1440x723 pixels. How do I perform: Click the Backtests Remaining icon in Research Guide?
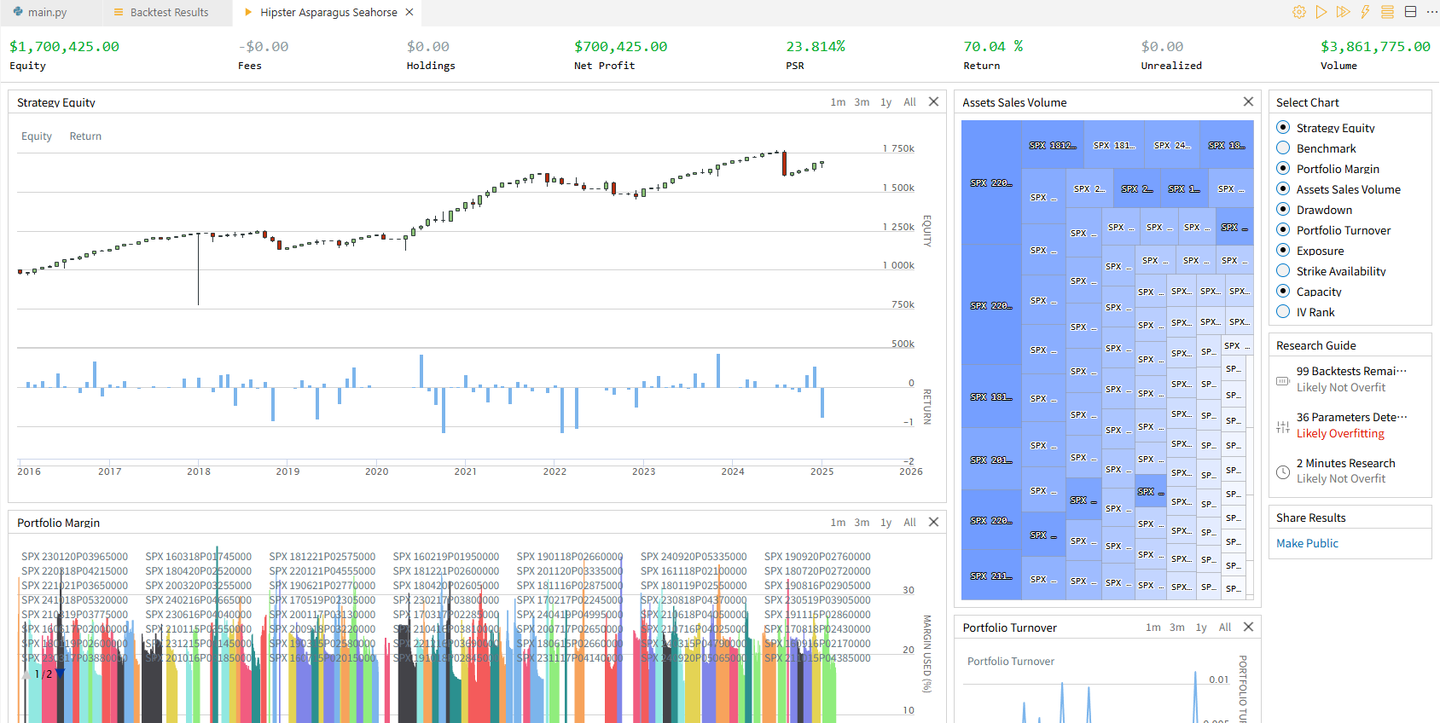pos(1284,379)
